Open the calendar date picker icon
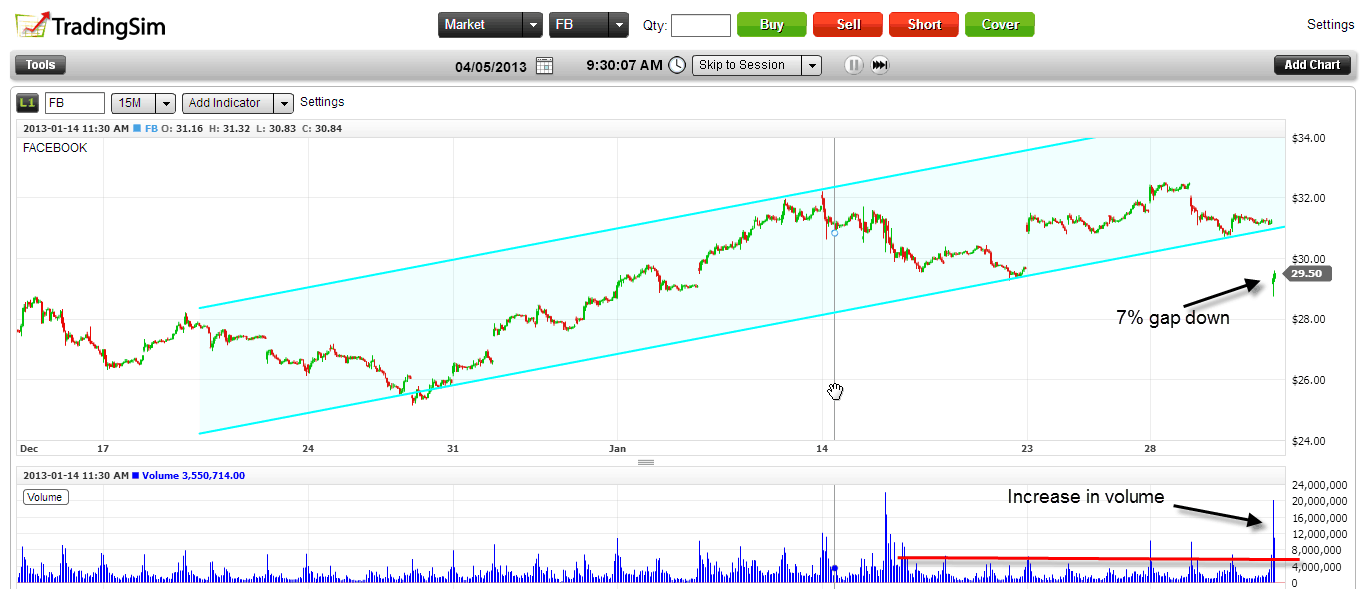Viewport: 1366px width, 589px height. (544, 65)
